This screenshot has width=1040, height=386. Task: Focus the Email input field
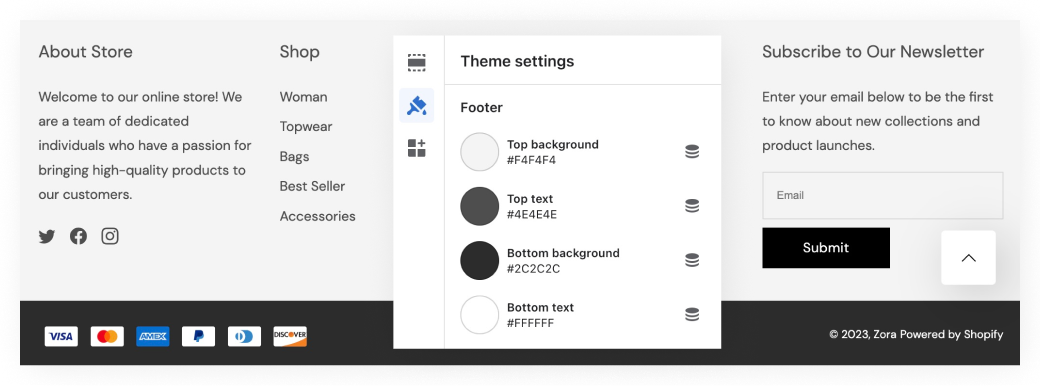[883, 196]
